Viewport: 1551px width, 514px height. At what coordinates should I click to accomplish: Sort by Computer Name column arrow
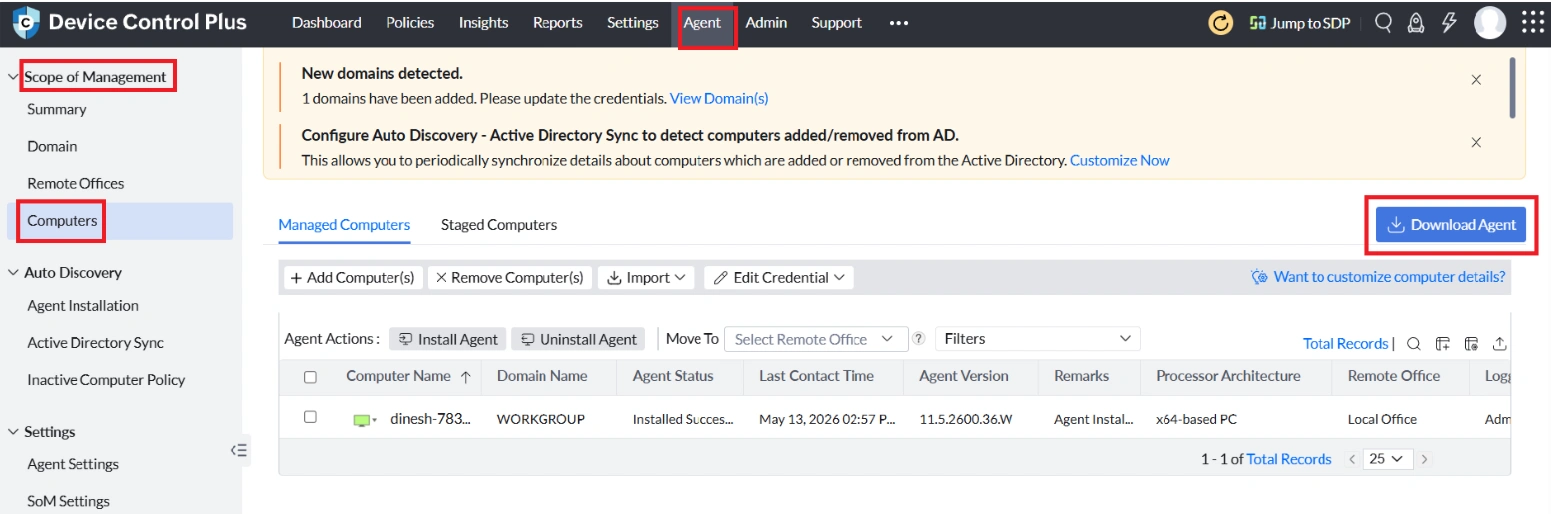pyautogui.click(x=466, y=377)
